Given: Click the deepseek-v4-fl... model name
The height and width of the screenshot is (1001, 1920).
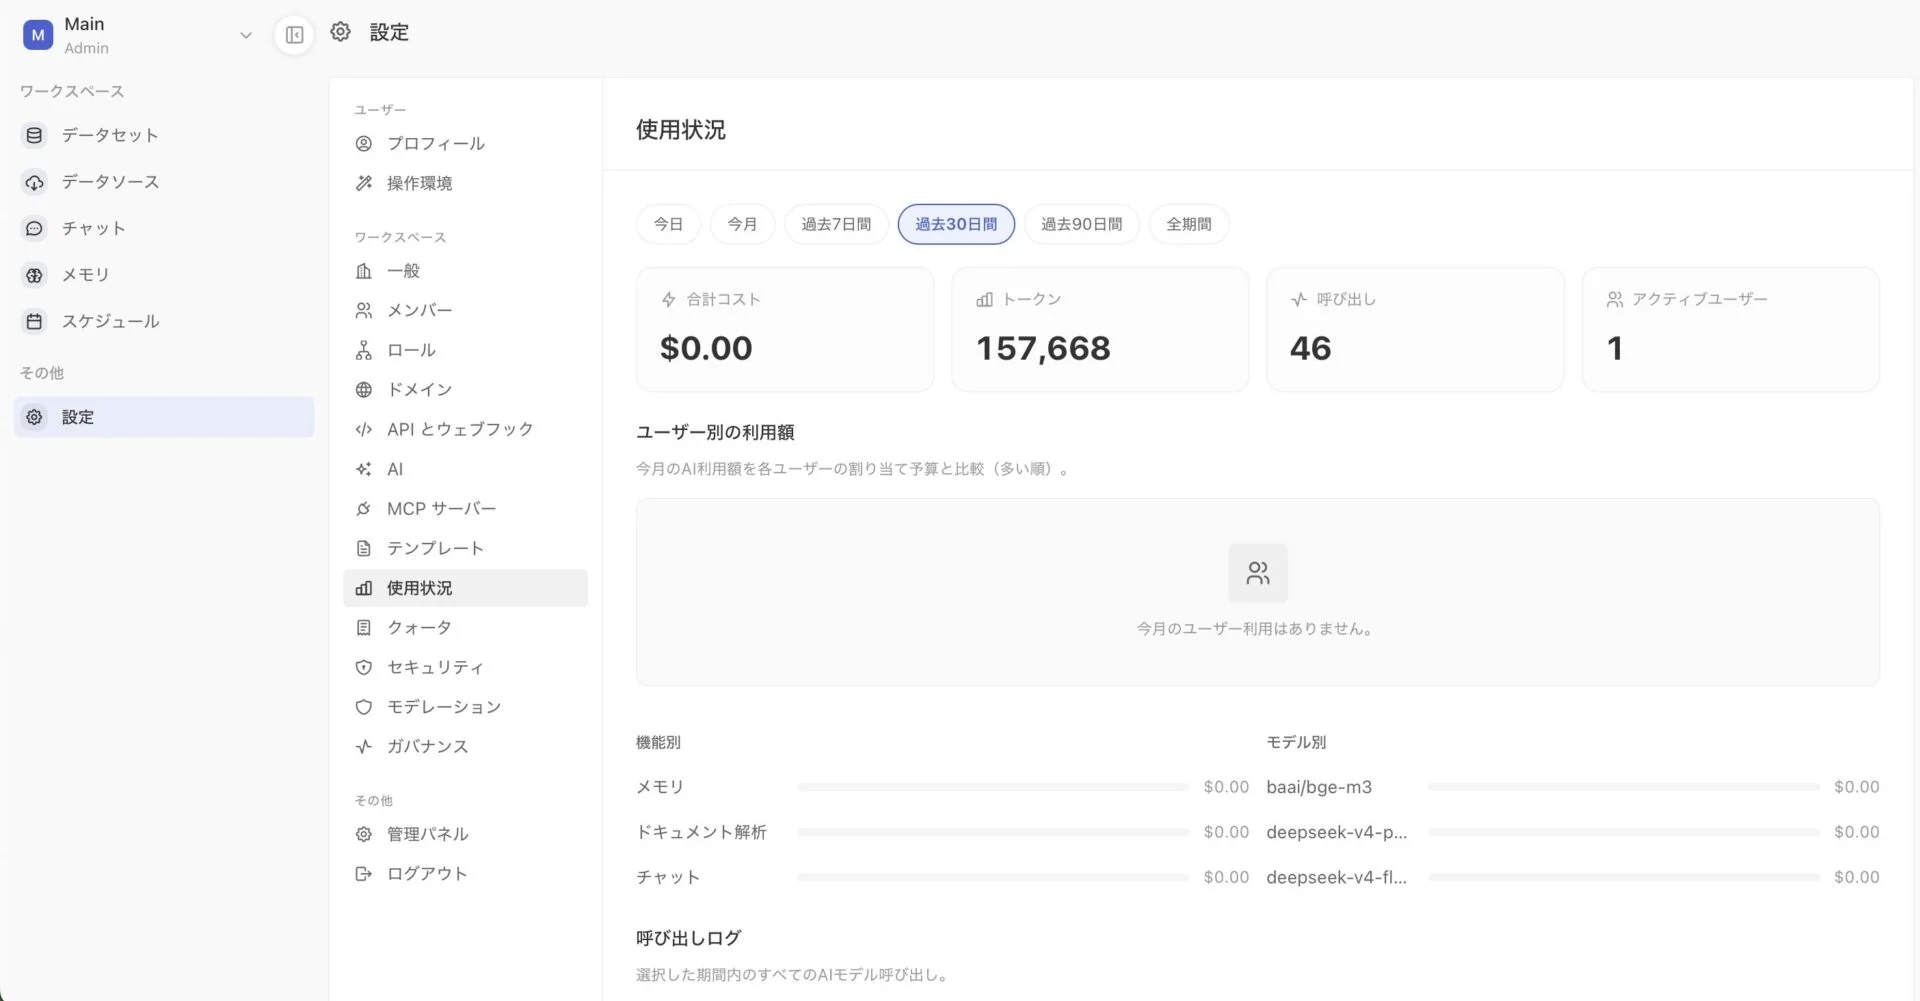Looking at the screenshot, I should click(1336, 877).
